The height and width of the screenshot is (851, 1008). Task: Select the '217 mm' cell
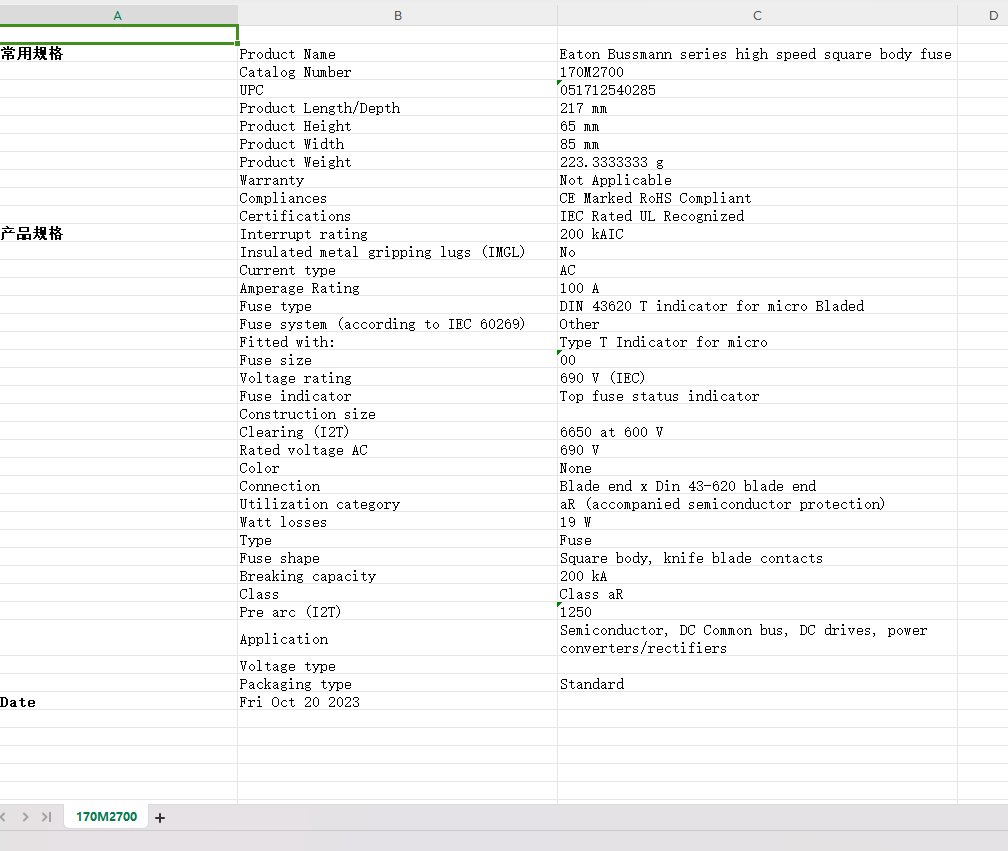[x=757, y=107]
